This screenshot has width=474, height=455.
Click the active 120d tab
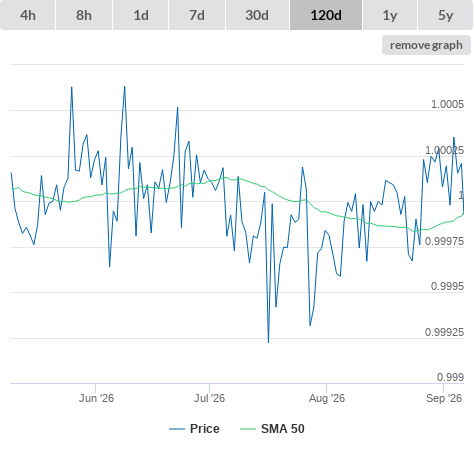(x=326, y=15)
